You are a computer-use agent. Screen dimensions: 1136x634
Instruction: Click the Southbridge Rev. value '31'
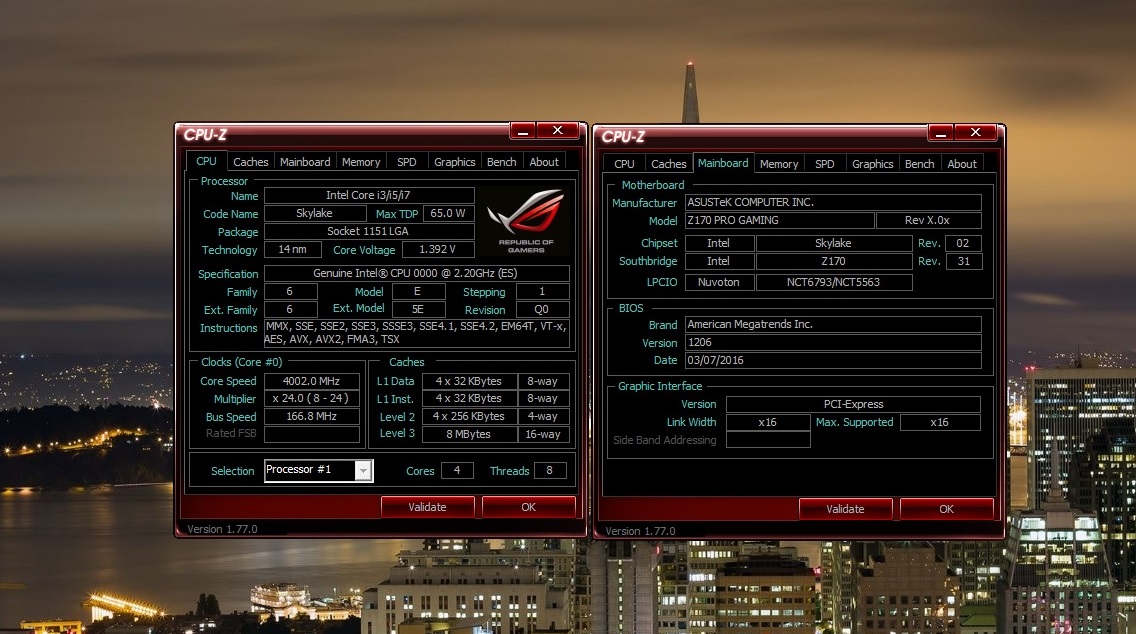pyautogui.click(x=964, y=262)
